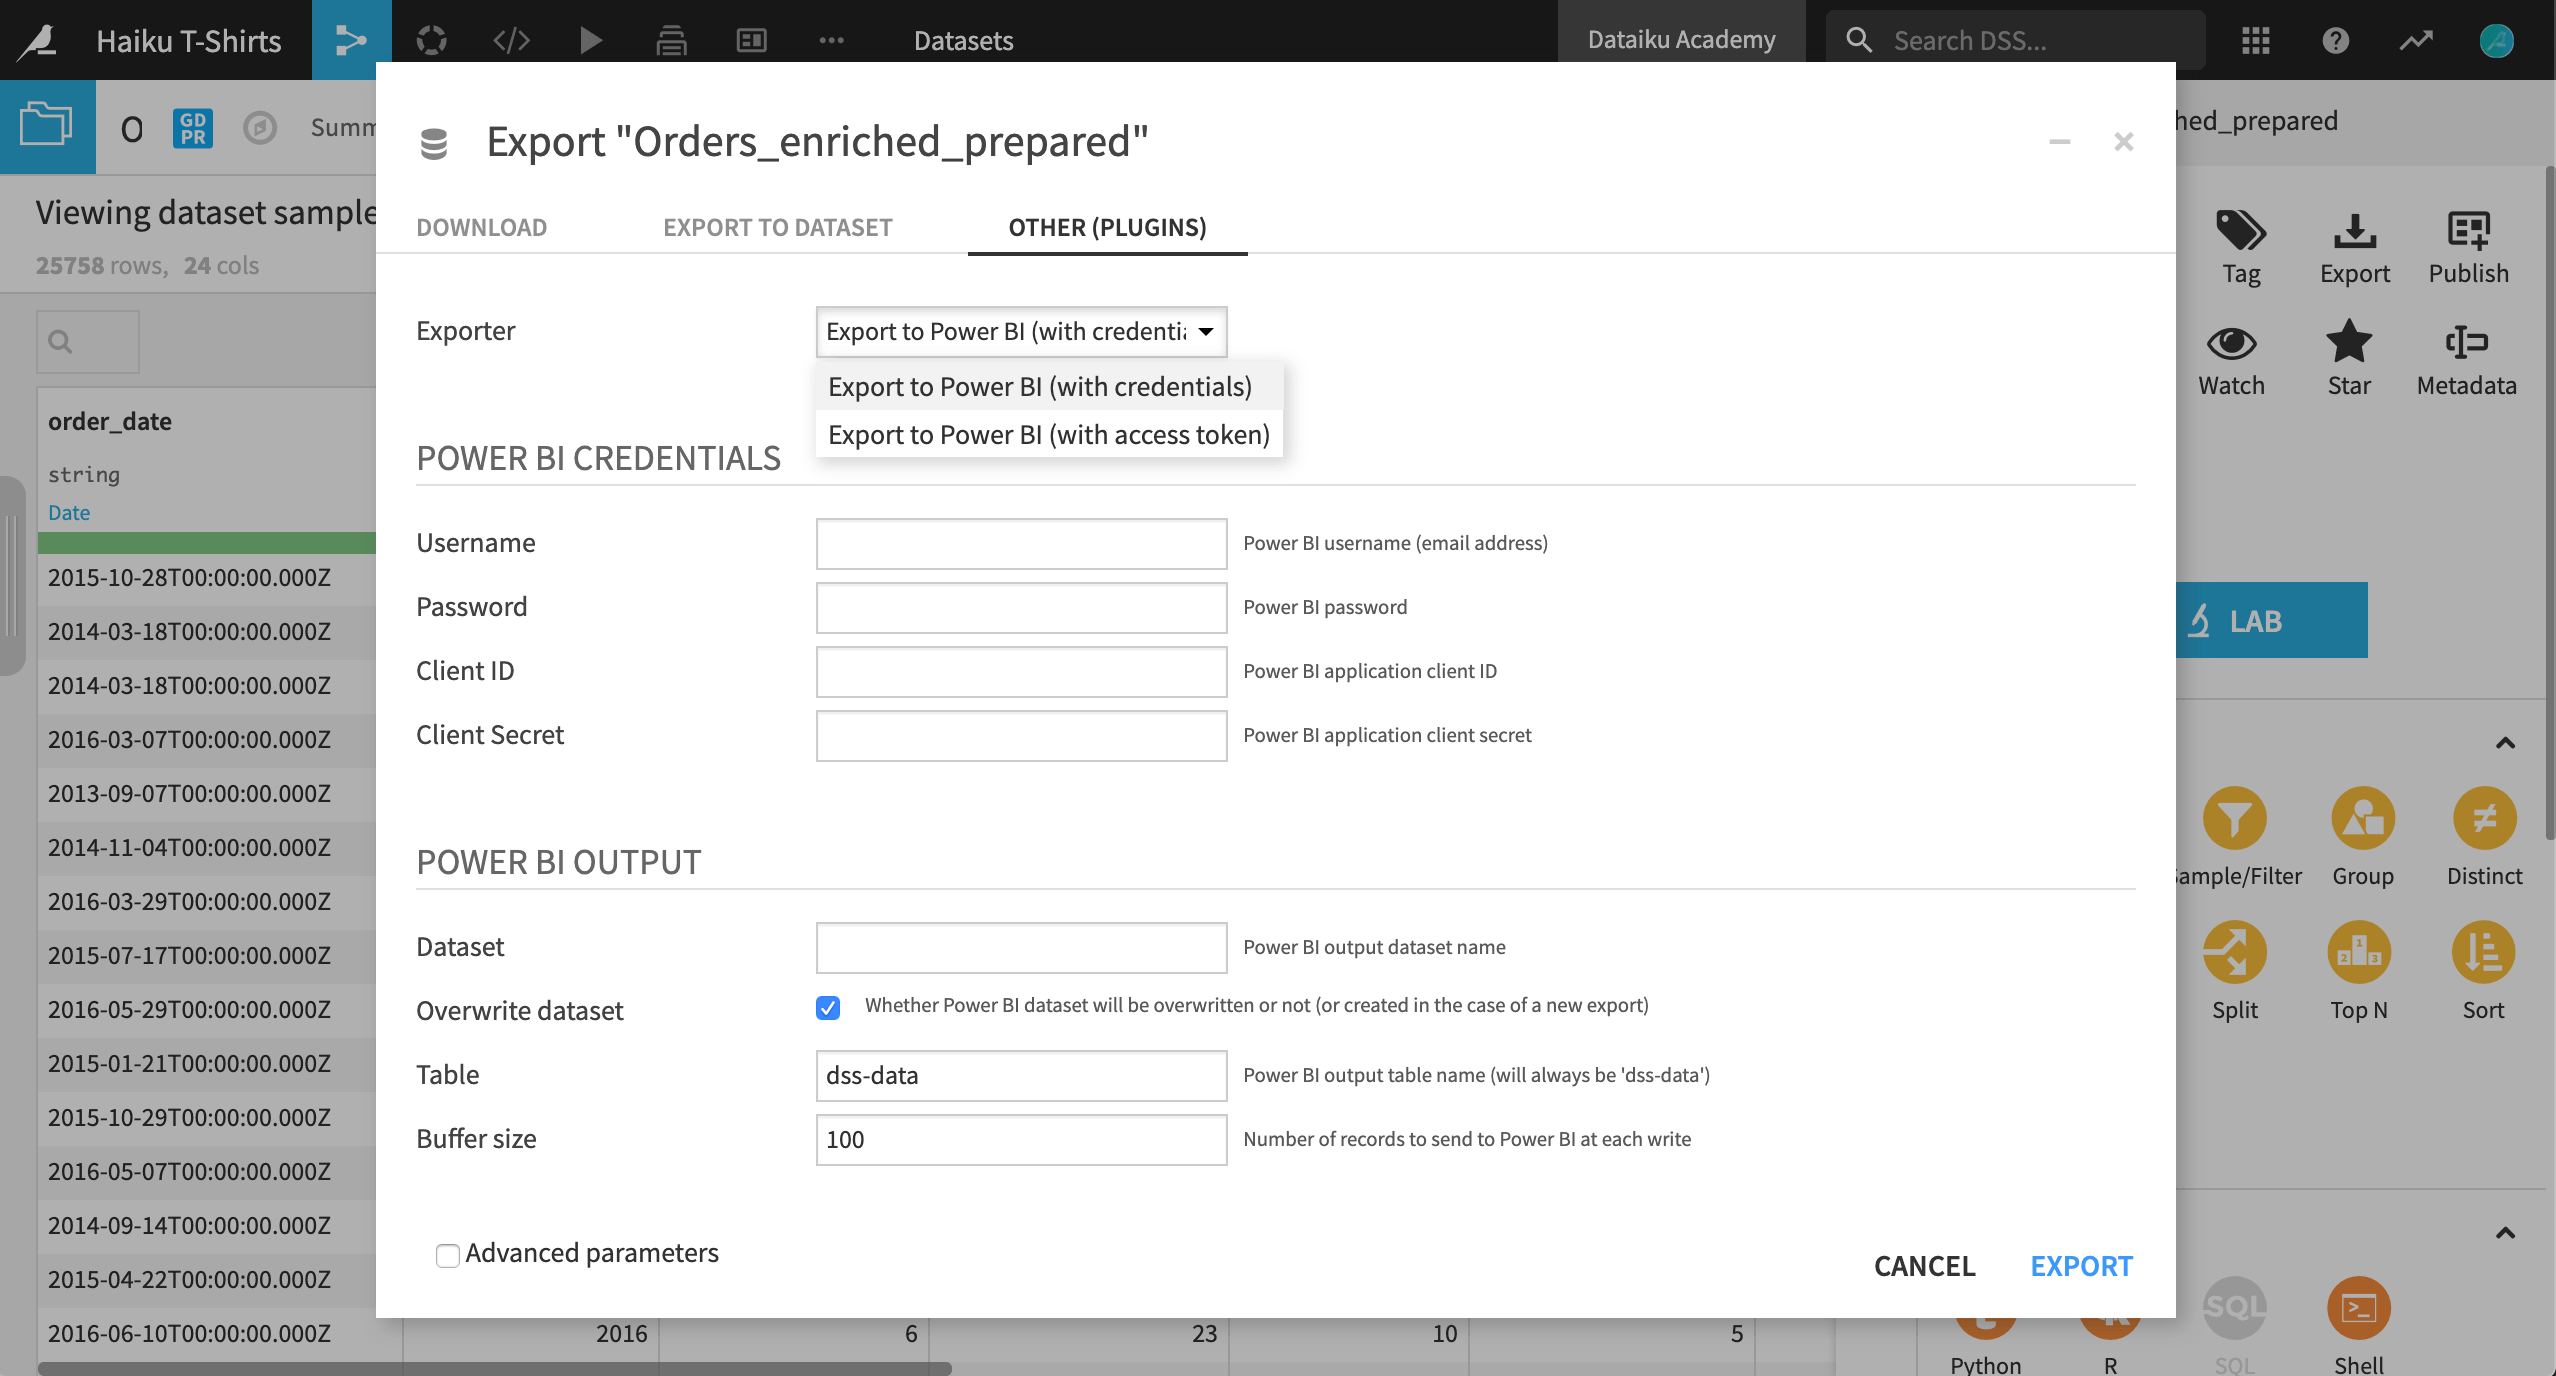Screen dimensions: 2556x1376
Task: Open the help question mark icon
Action: (x=2335, y=40)
